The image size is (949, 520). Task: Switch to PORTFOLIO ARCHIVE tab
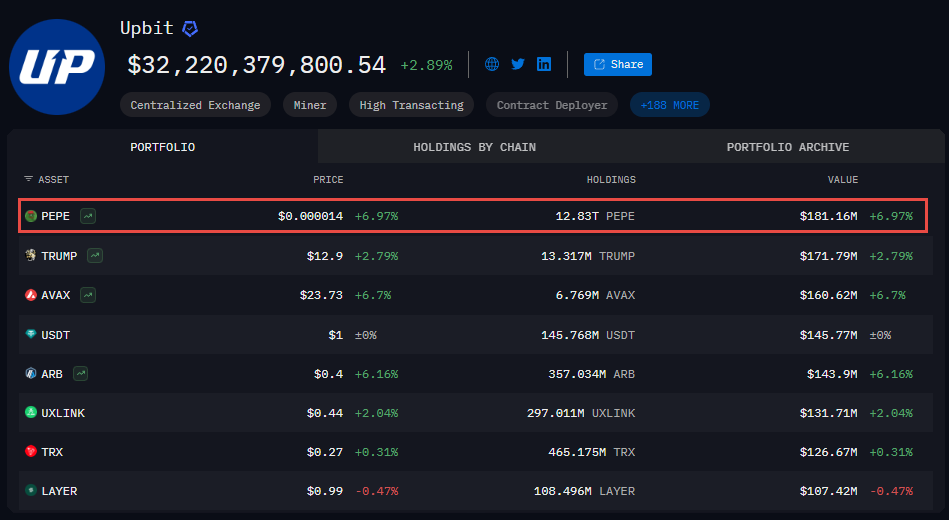coord(788,146)
